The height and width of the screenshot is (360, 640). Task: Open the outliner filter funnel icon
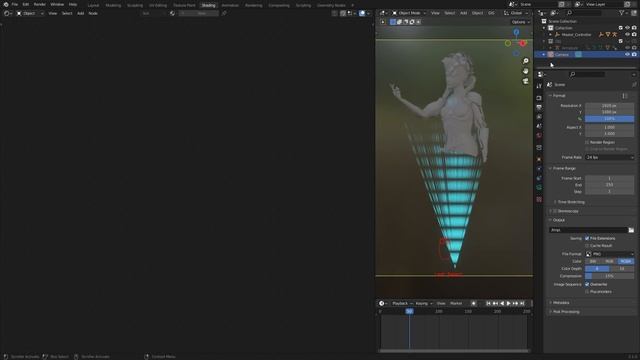point(622,13)
